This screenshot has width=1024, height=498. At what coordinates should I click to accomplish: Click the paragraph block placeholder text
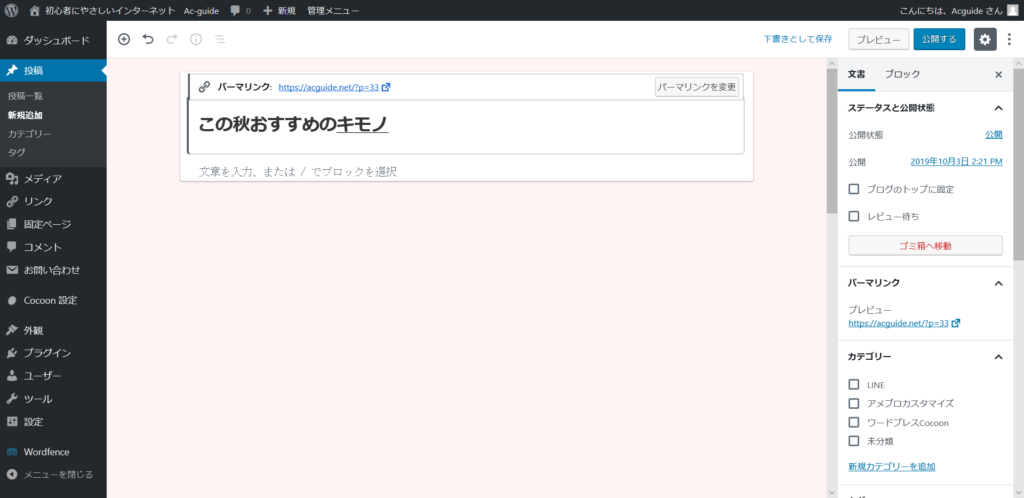(x=298, y=172)
